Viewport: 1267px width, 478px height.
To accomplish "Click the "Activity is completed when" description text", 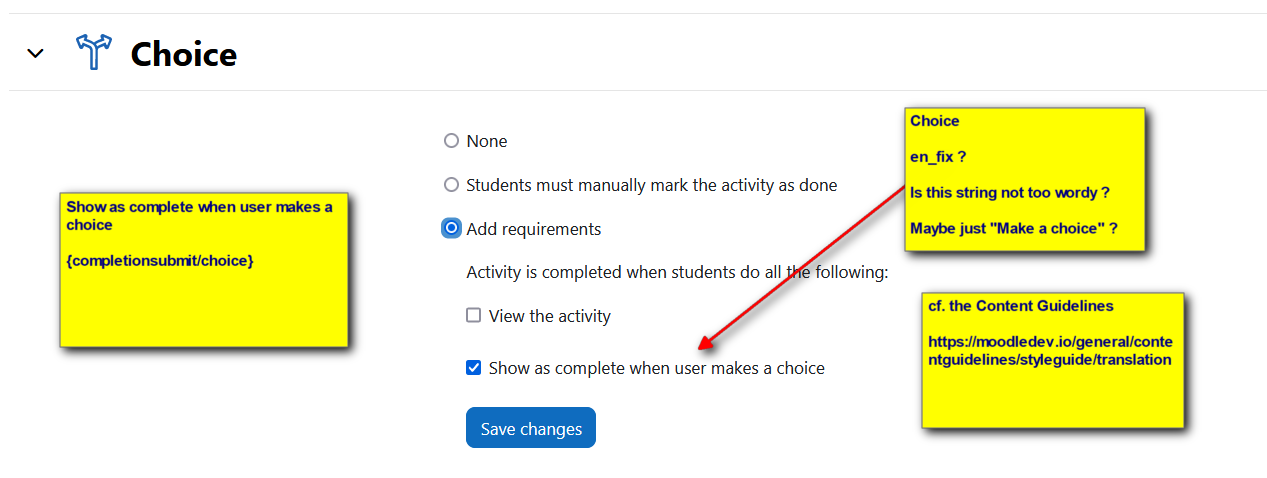I will pyautogui.click(x=678, y=272).
